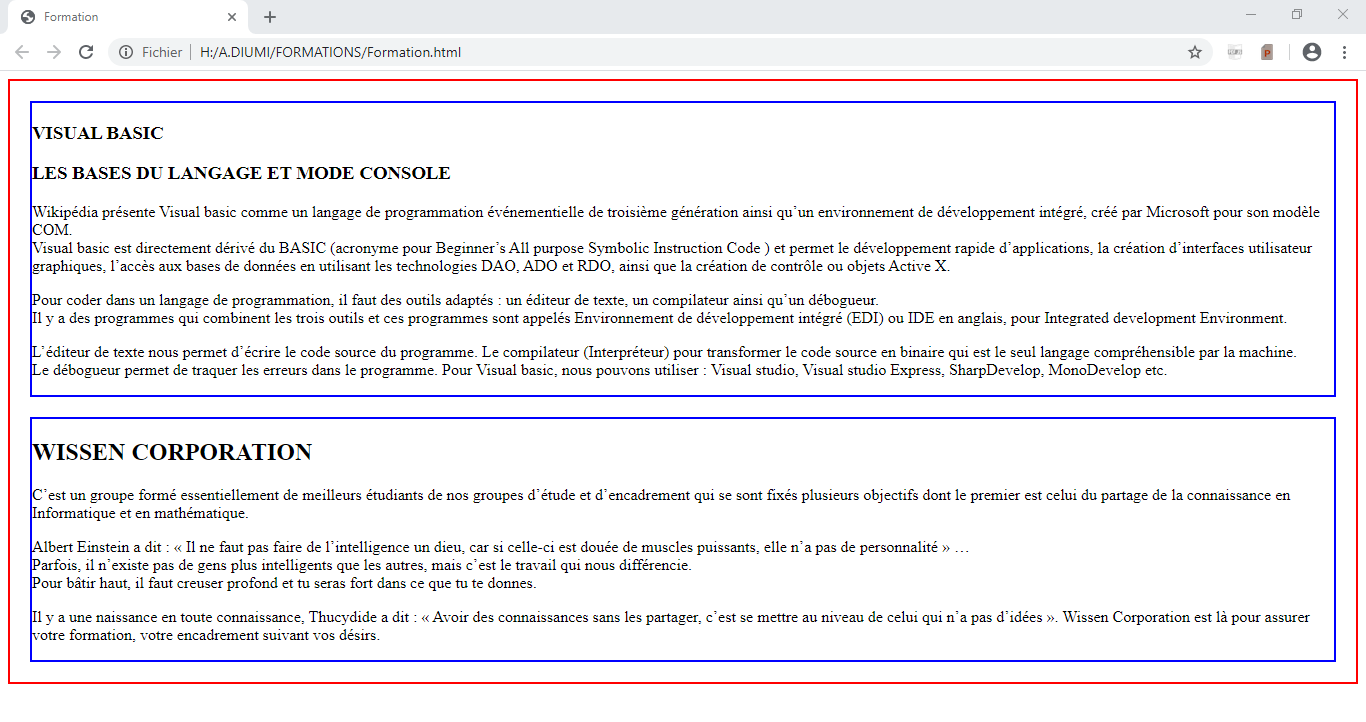Click line starting 'Le débogueur permet de traquer'

coord(599,371)
